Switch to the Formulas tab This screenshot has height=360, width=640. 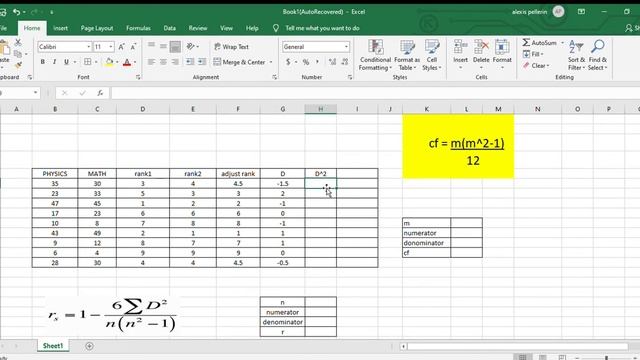[x=138, y=28]
